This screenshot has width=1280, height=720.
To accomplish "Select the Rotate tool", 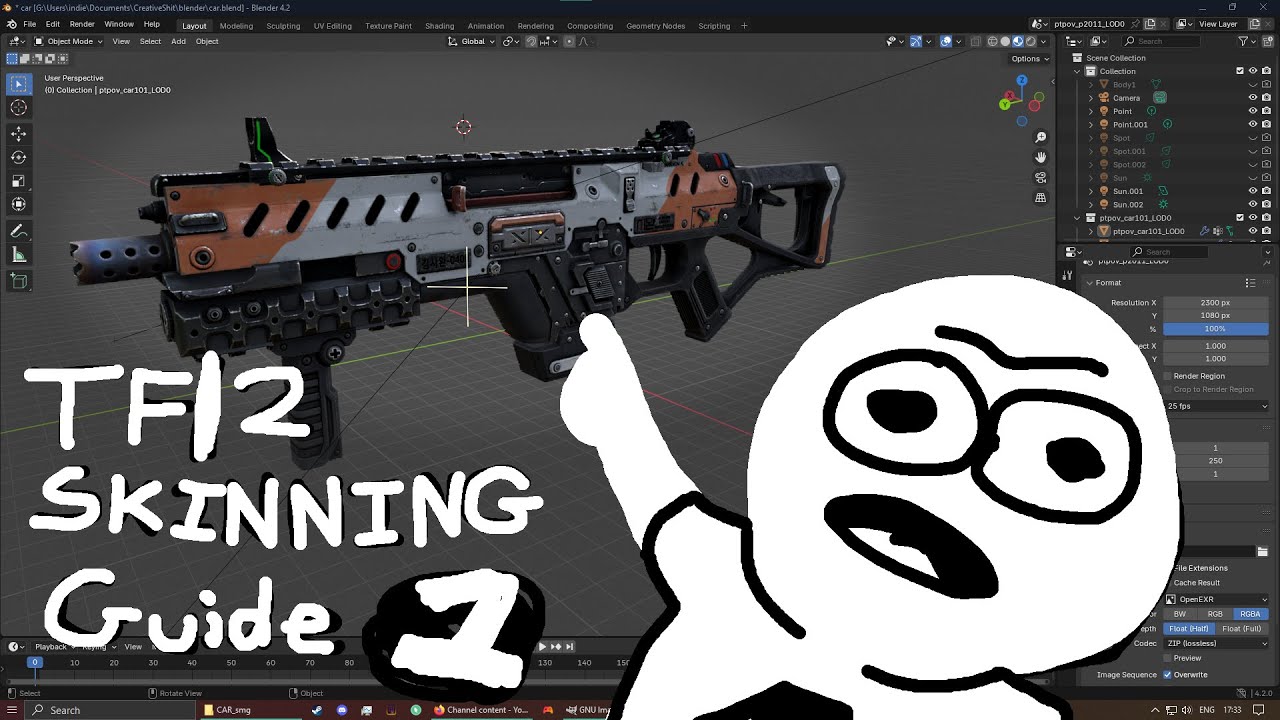I will point(18,157).
